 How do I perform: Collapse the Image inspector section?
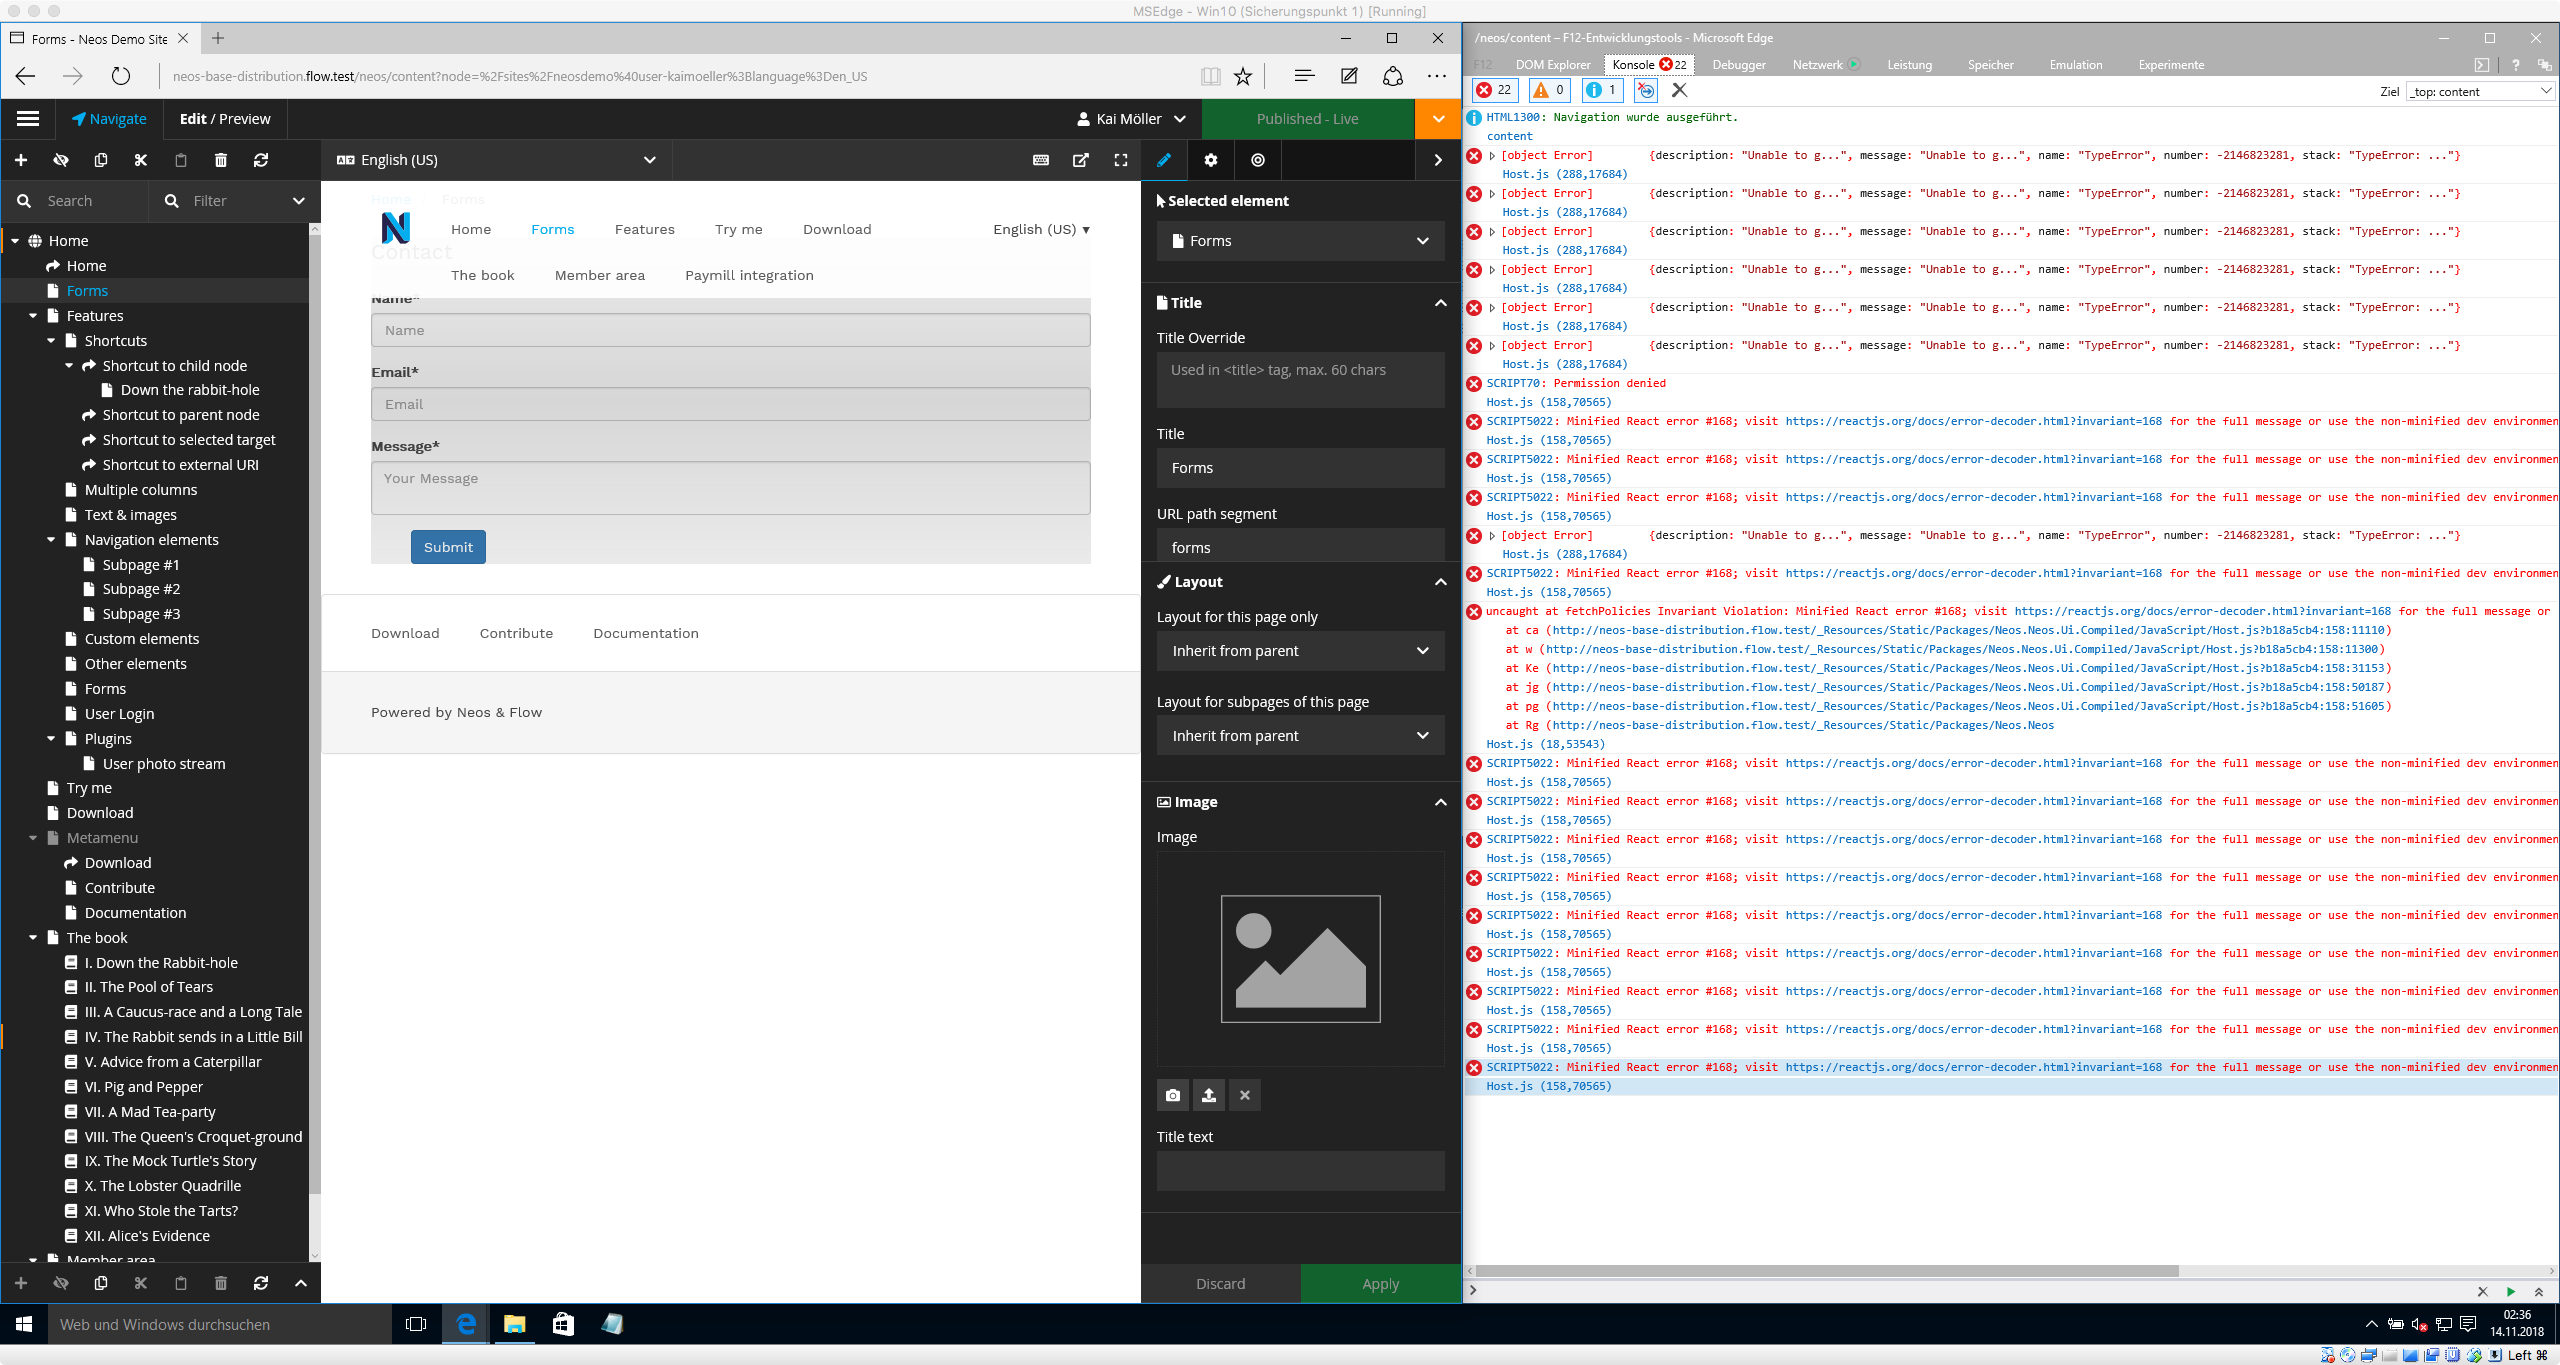pos(1440,802)
